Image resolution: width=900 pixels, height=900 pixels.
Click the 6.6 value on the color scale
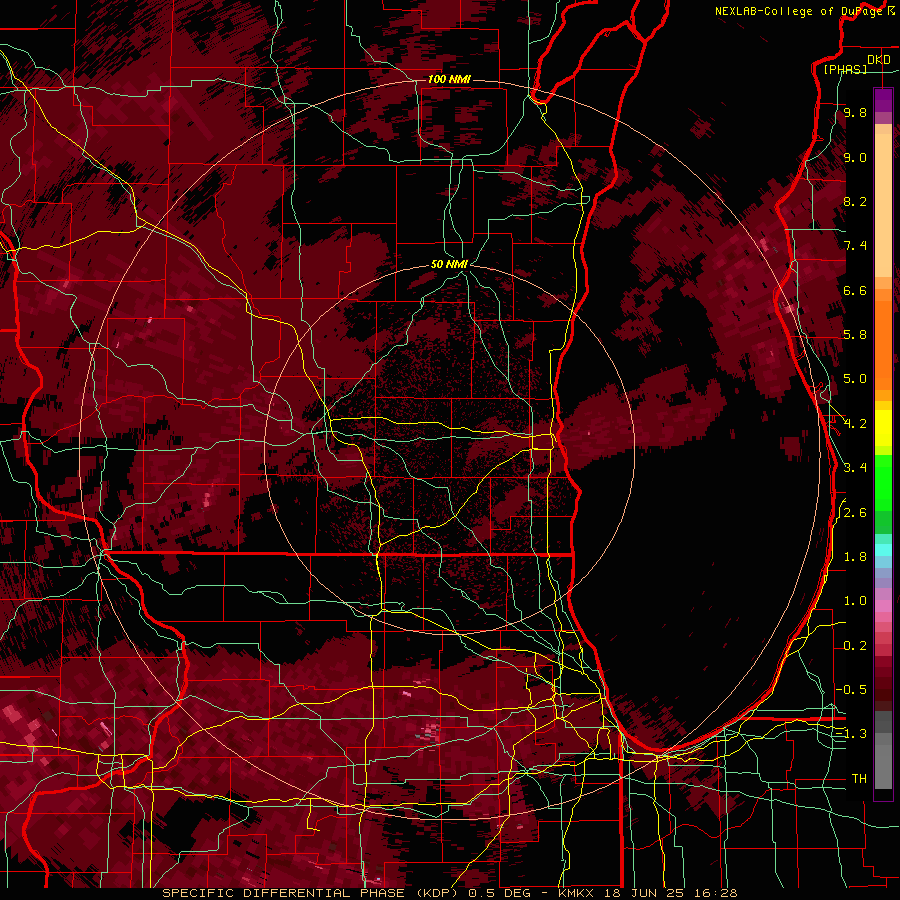855,290
